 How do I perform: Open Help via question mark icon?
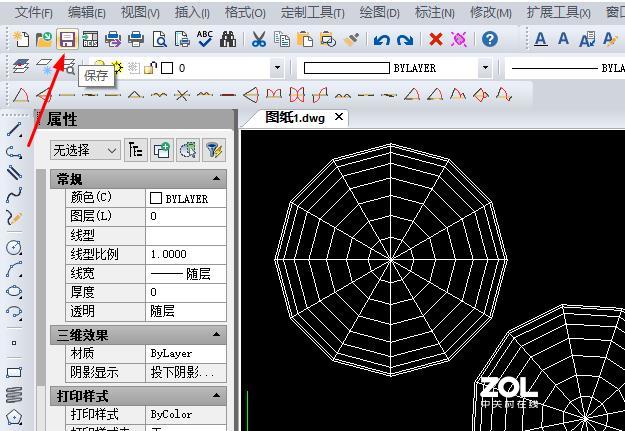point(489,39)
